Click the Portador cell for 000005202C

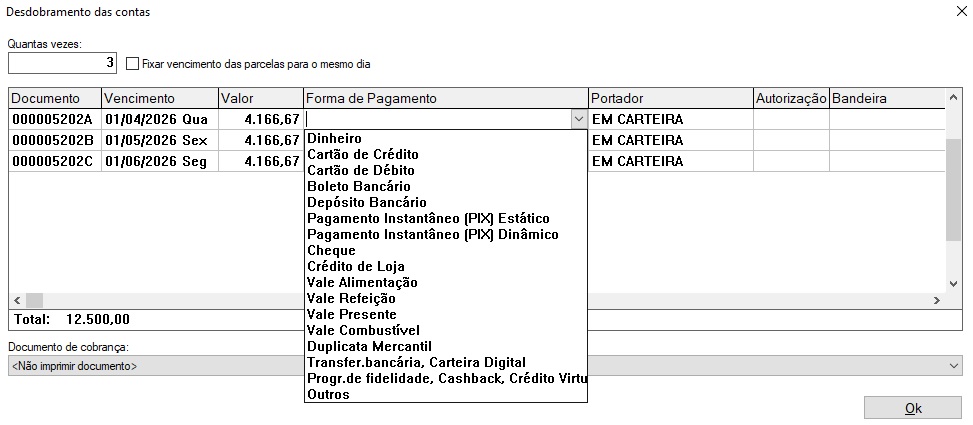(x=670, y=161)
